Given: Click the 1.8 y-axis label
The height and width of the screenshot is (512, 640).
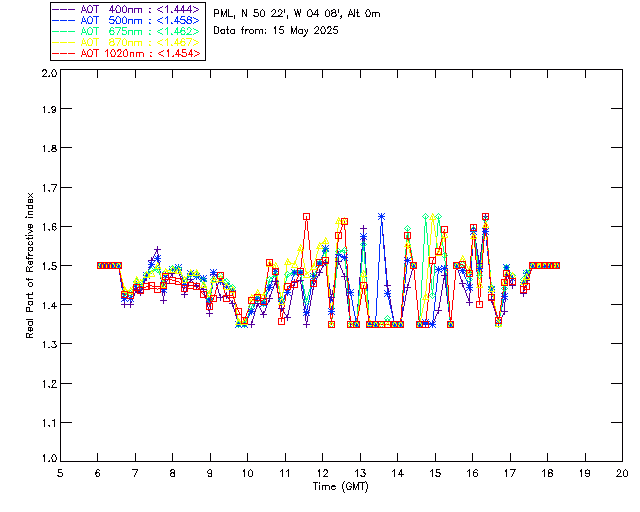Looking at the screenshot, I should click(x=49, y=148).
